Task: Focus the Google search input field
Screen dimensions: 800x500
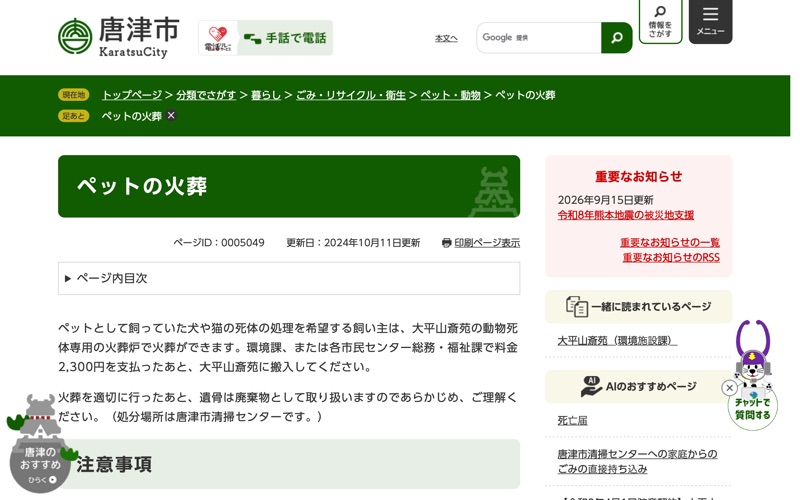Action: (x=539, y=38)
